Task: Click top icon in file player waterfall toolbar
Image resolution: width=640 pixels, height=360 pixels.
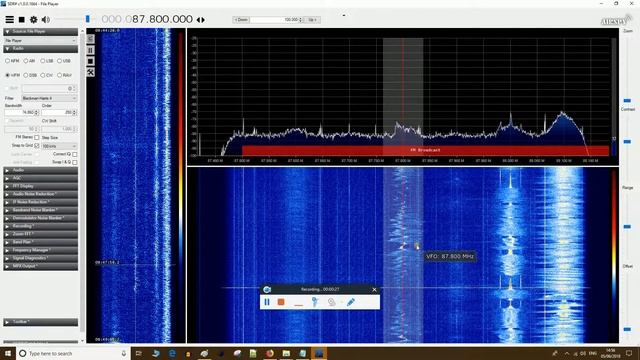Action: click(x=90, y=39)
